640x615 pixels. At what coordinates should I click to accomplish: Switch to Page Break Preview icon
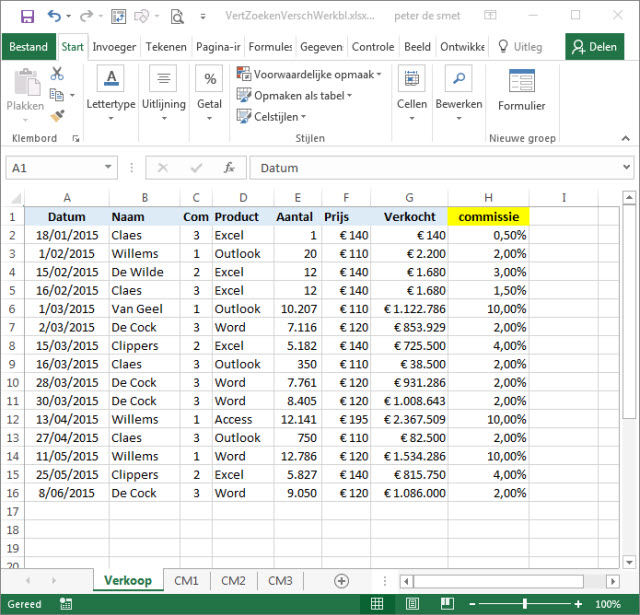tap(447, 604)
